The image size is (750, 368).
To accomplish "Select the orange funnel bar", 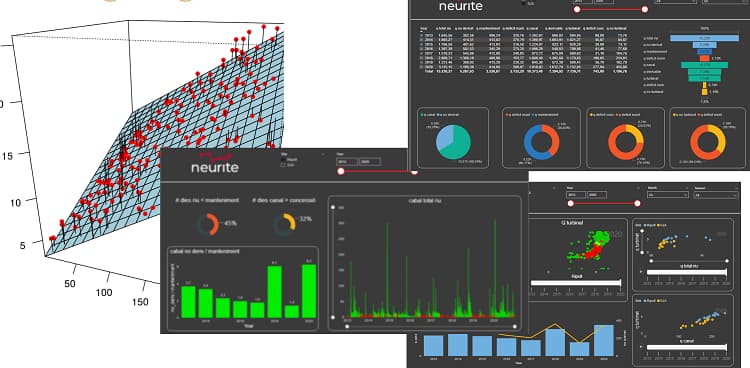I will [704, 58].
